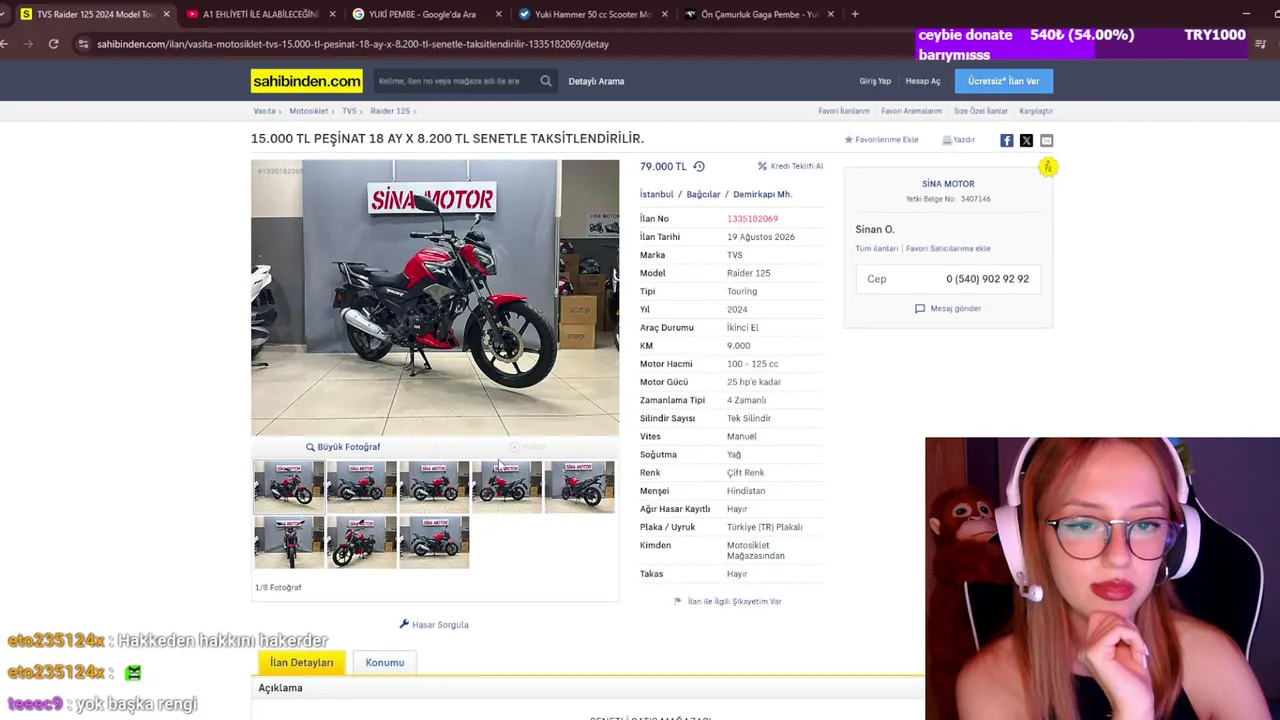Click the search magnifier icon
1280x720 pixels.
(x=546, y=81)
